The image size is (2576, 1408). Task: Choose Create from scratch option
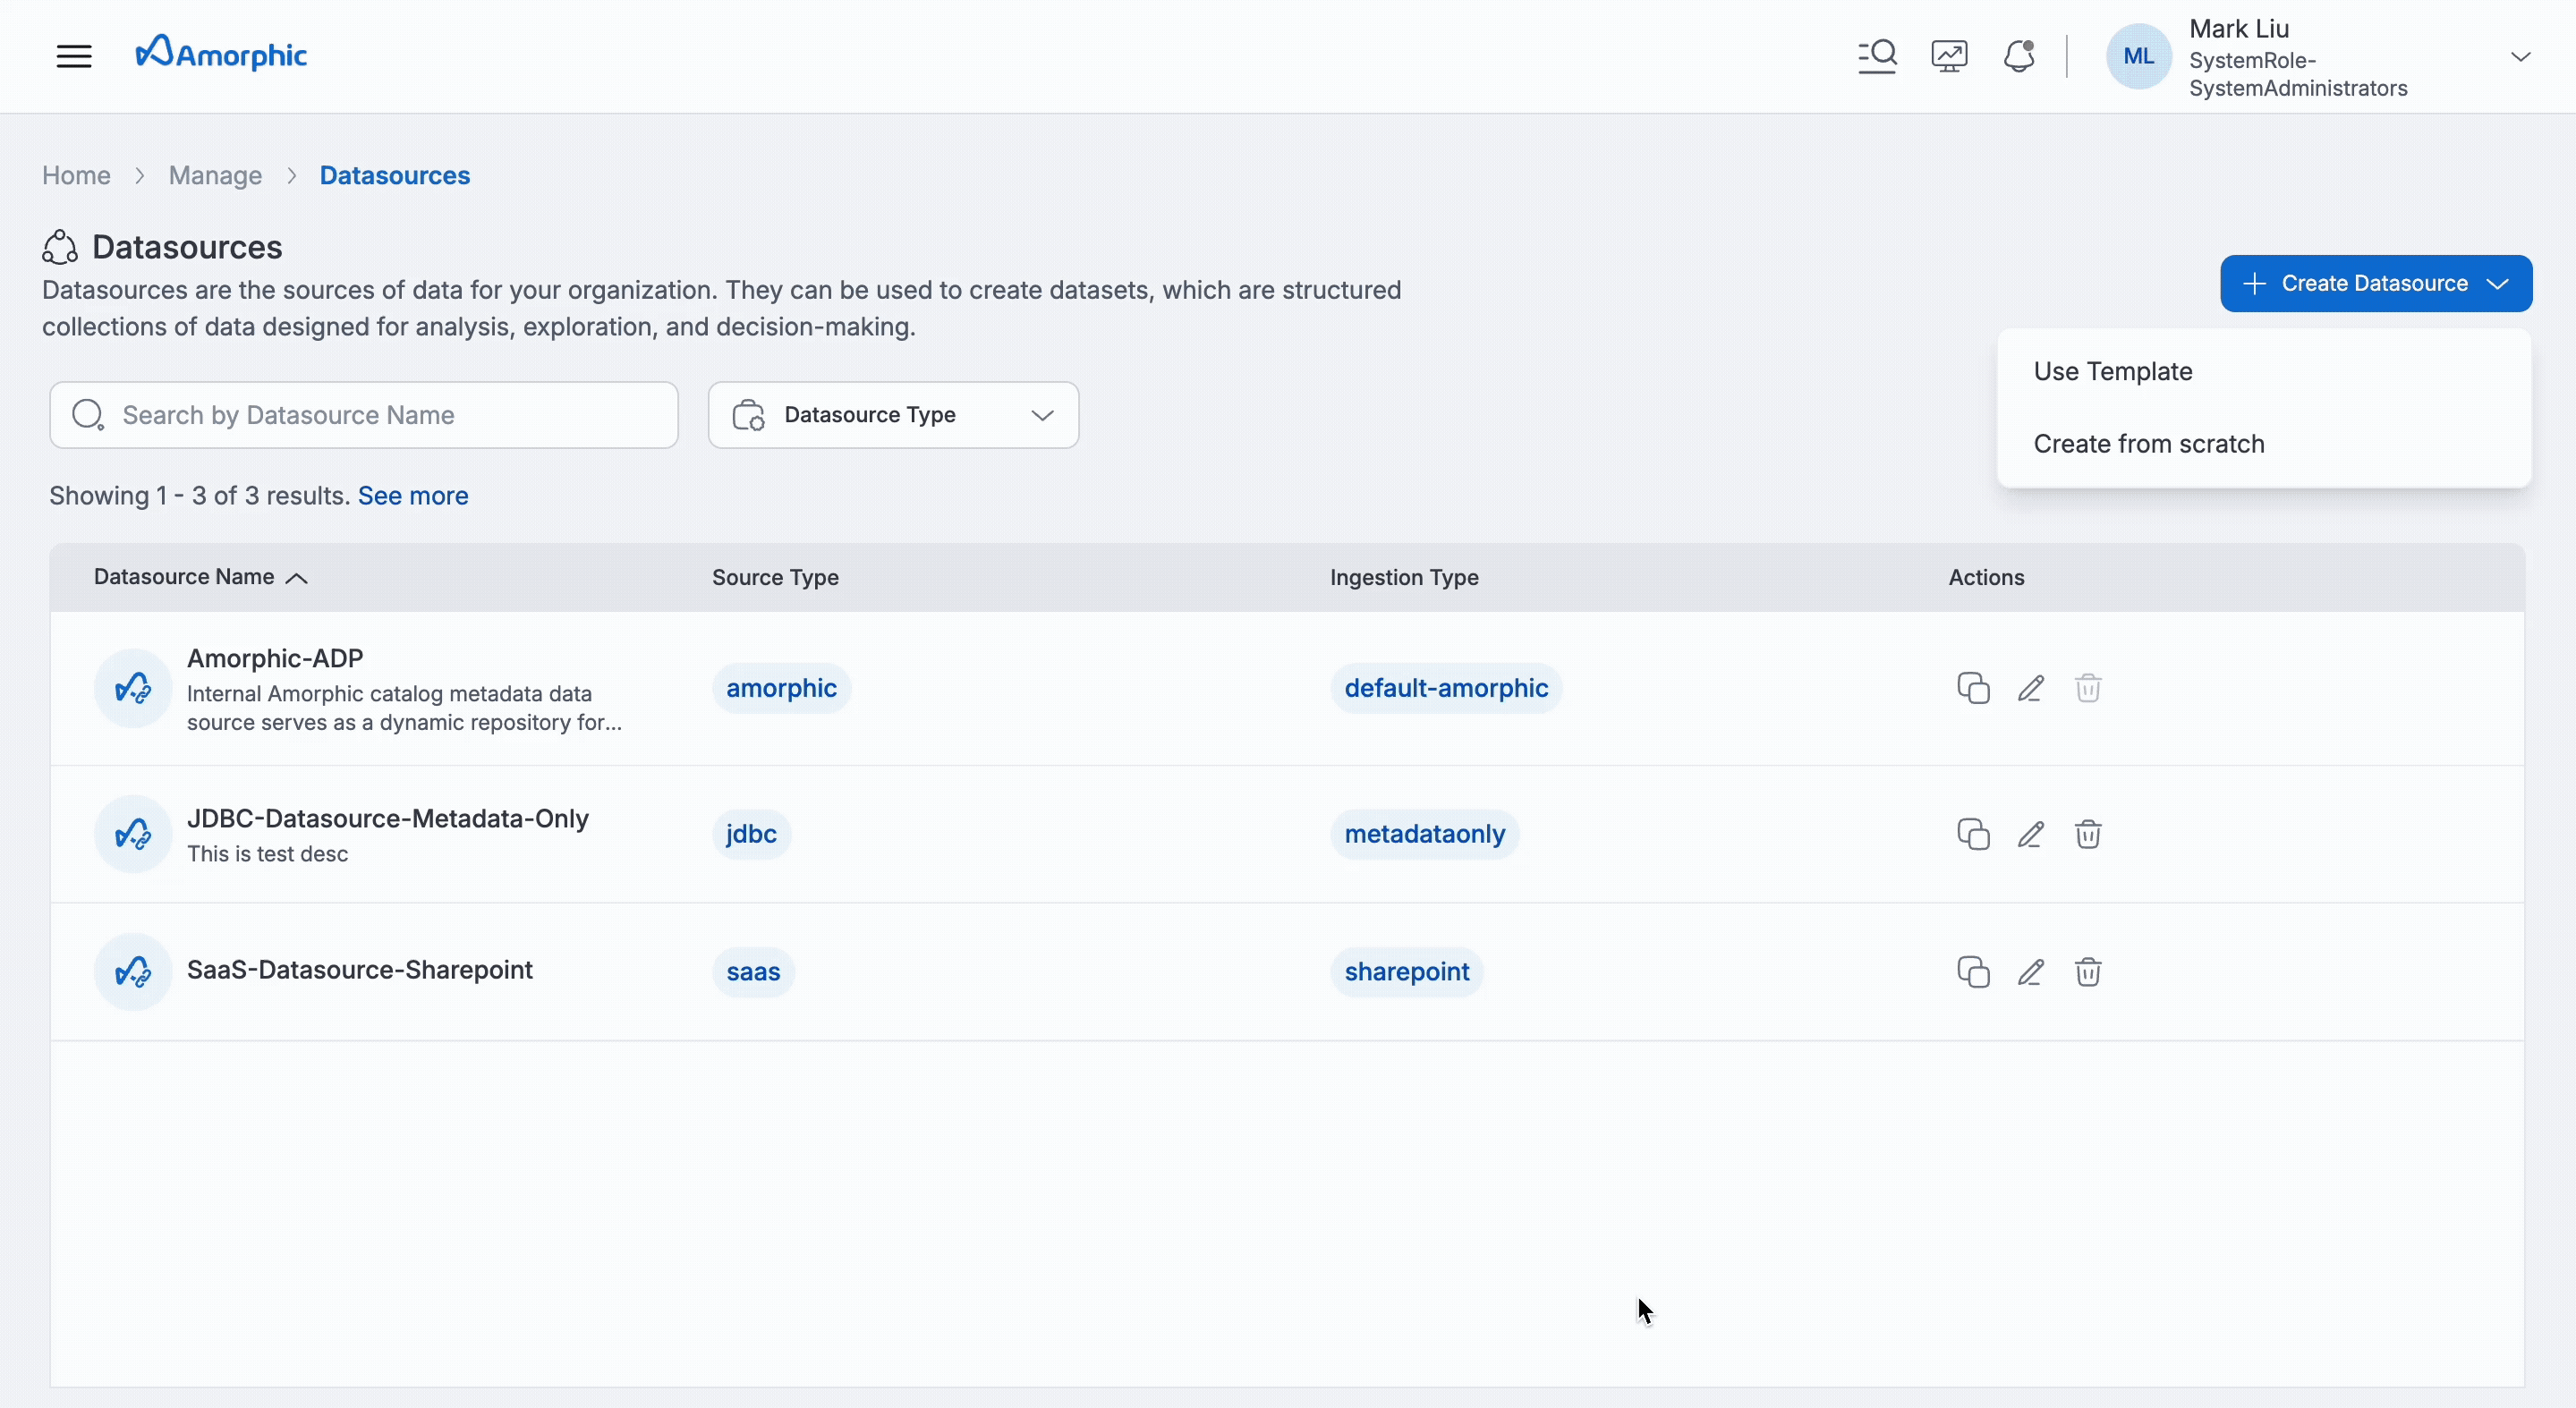click(x=2148, y=444)
